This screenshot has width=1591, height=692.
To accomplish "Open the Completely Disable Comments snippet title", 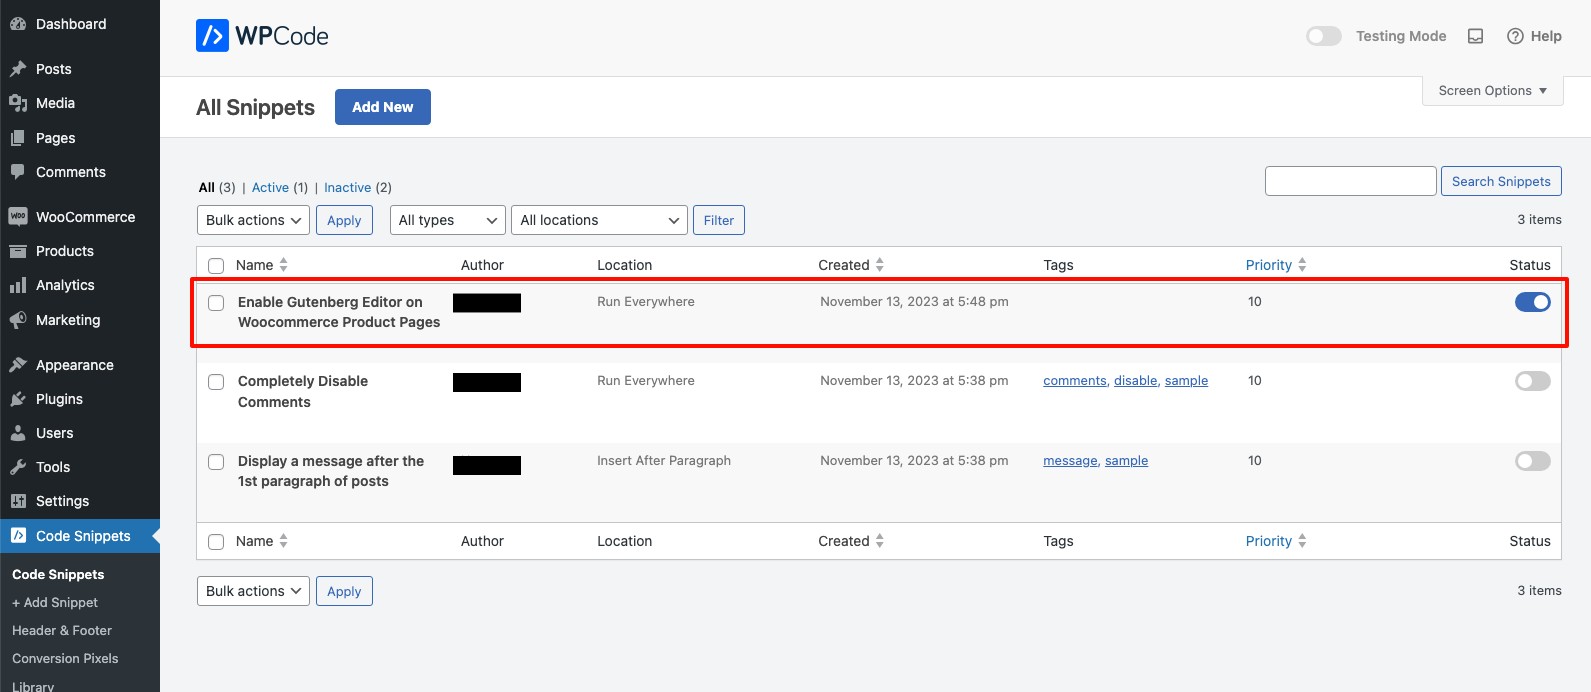I will click(x=303, y=392).
